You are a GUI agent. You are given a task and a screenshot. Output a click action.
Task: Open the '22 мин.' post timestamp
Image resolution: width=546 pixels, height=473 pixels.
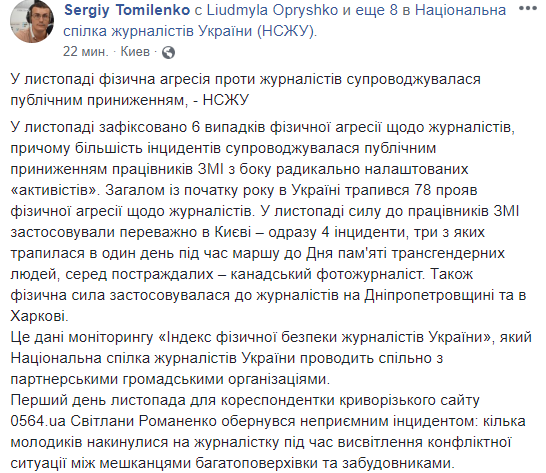click(x=86, y=52)
